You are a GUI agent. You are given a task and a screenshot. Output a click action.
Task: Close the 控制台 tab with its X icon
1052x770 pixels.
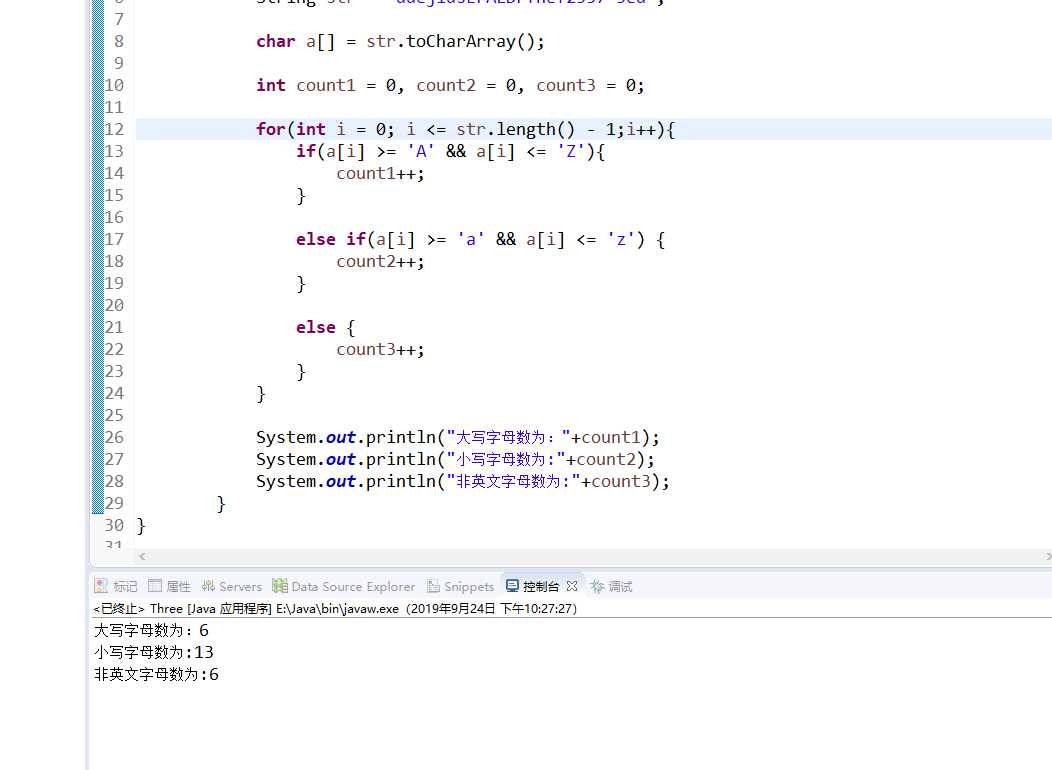572,586
